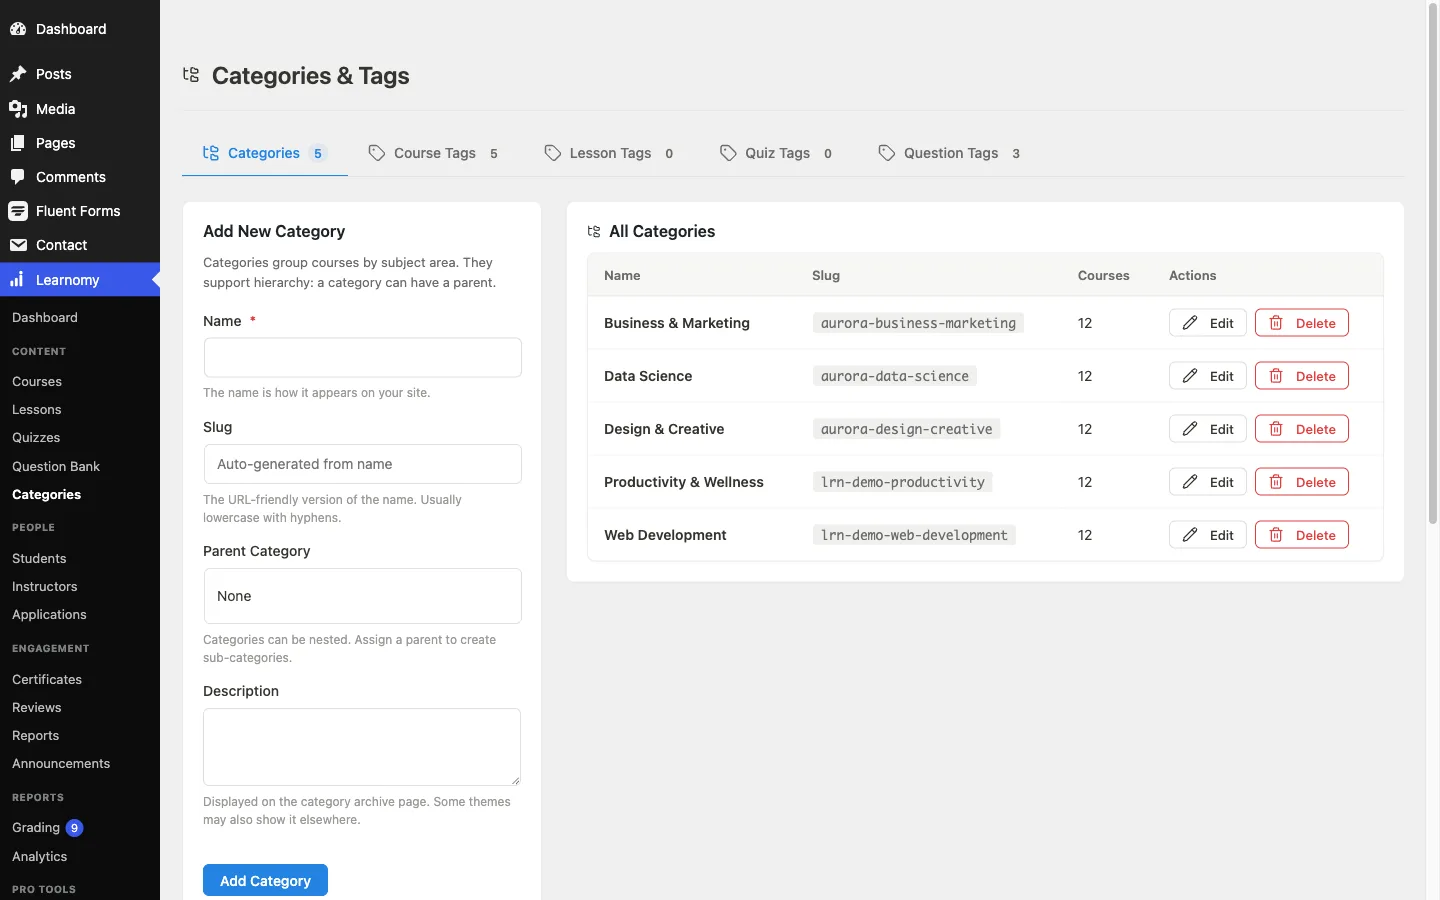Image resolution: width=1440 pixels, height=900 pixels.
Task: Open the Quiz Tags tab
Action: 777,153
